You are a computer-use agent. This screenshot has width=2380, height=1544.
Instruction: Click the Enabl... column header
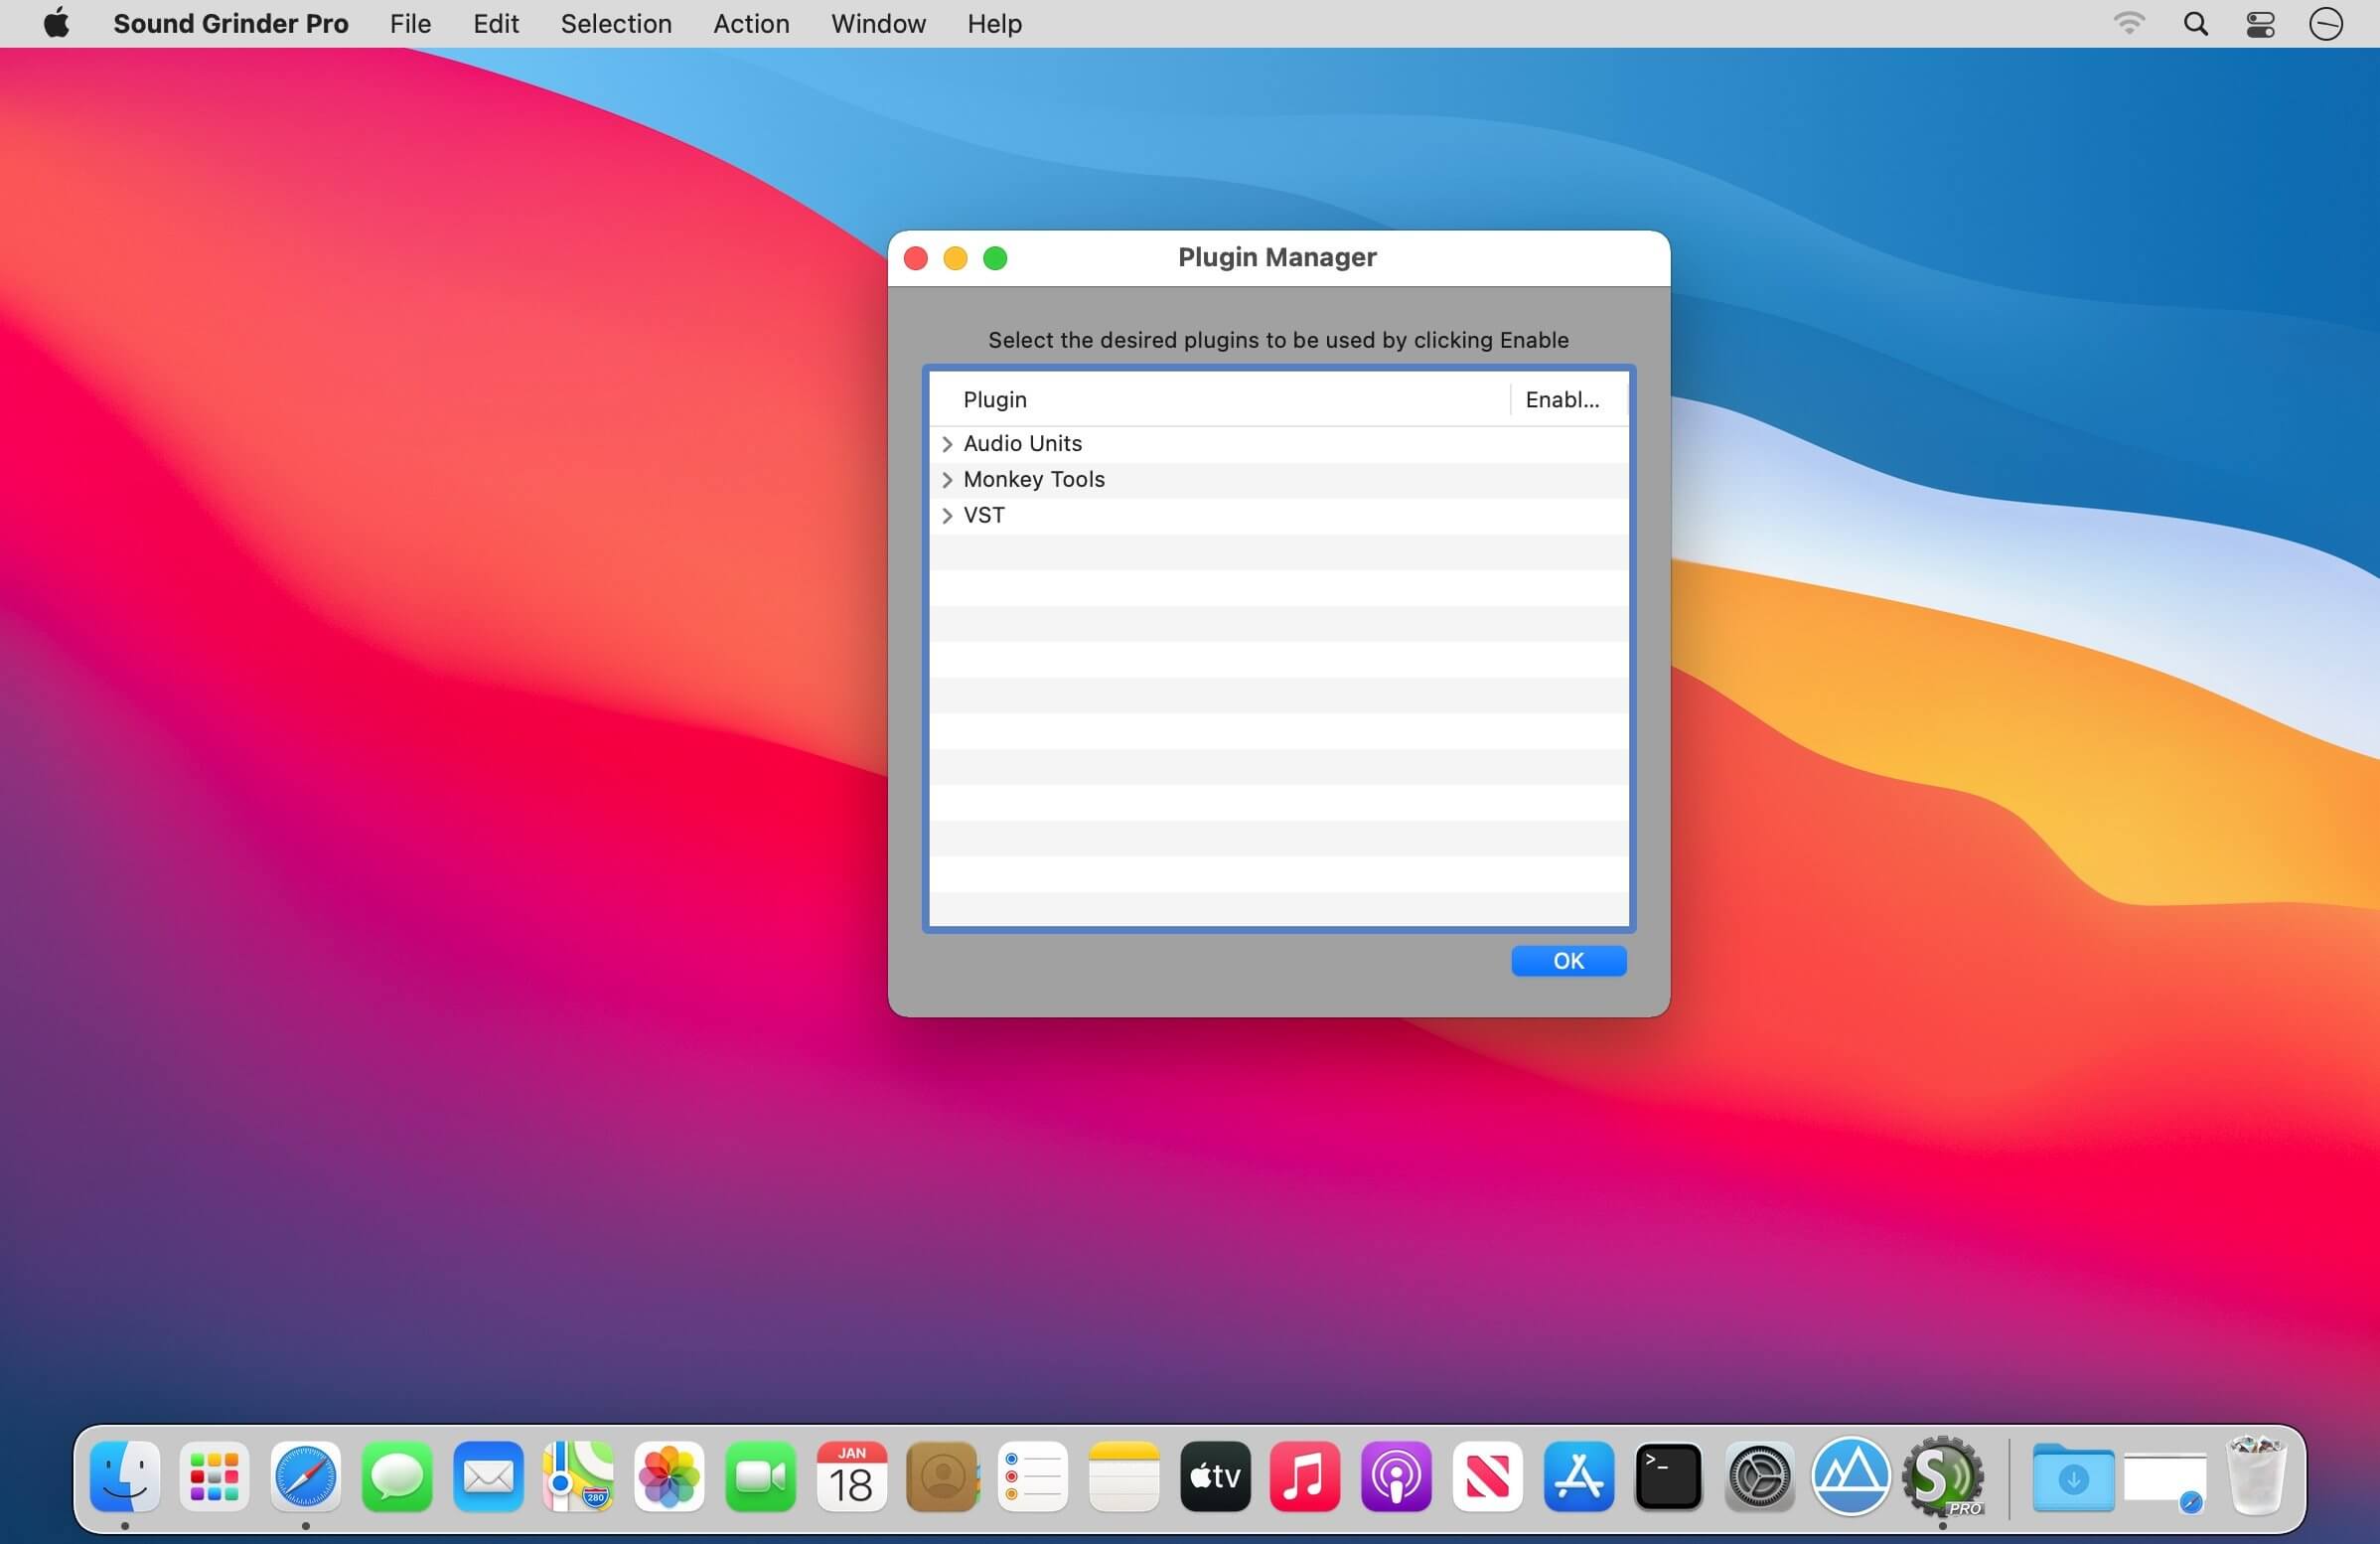point(1565,400)
